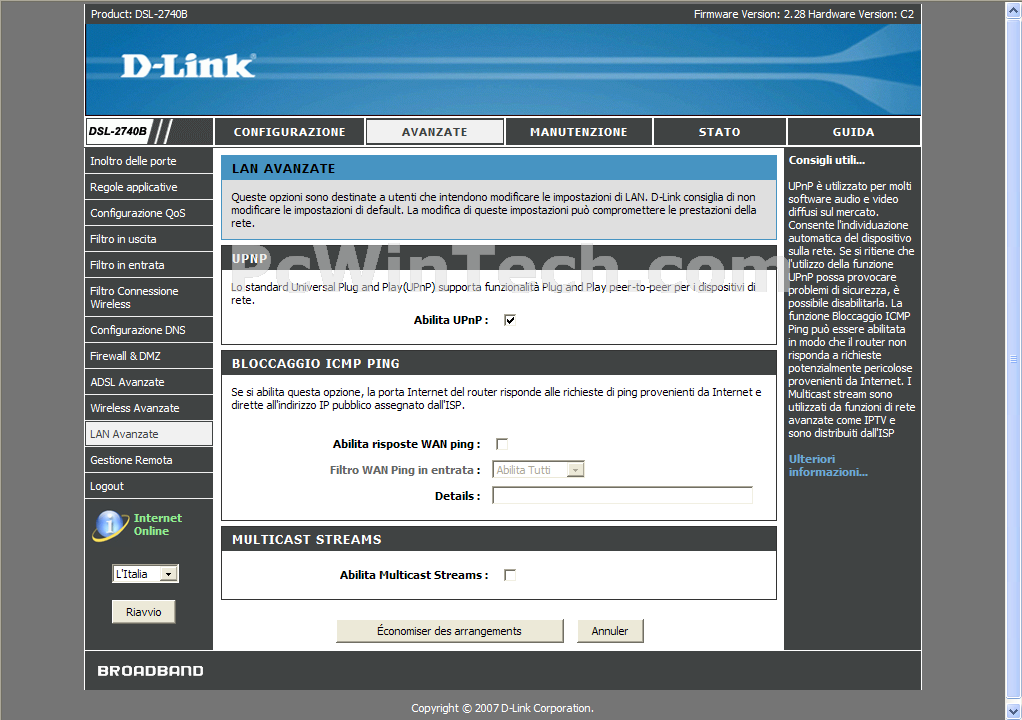Click the vertical scrollbar thumb grip

(x=1014, y=359)
